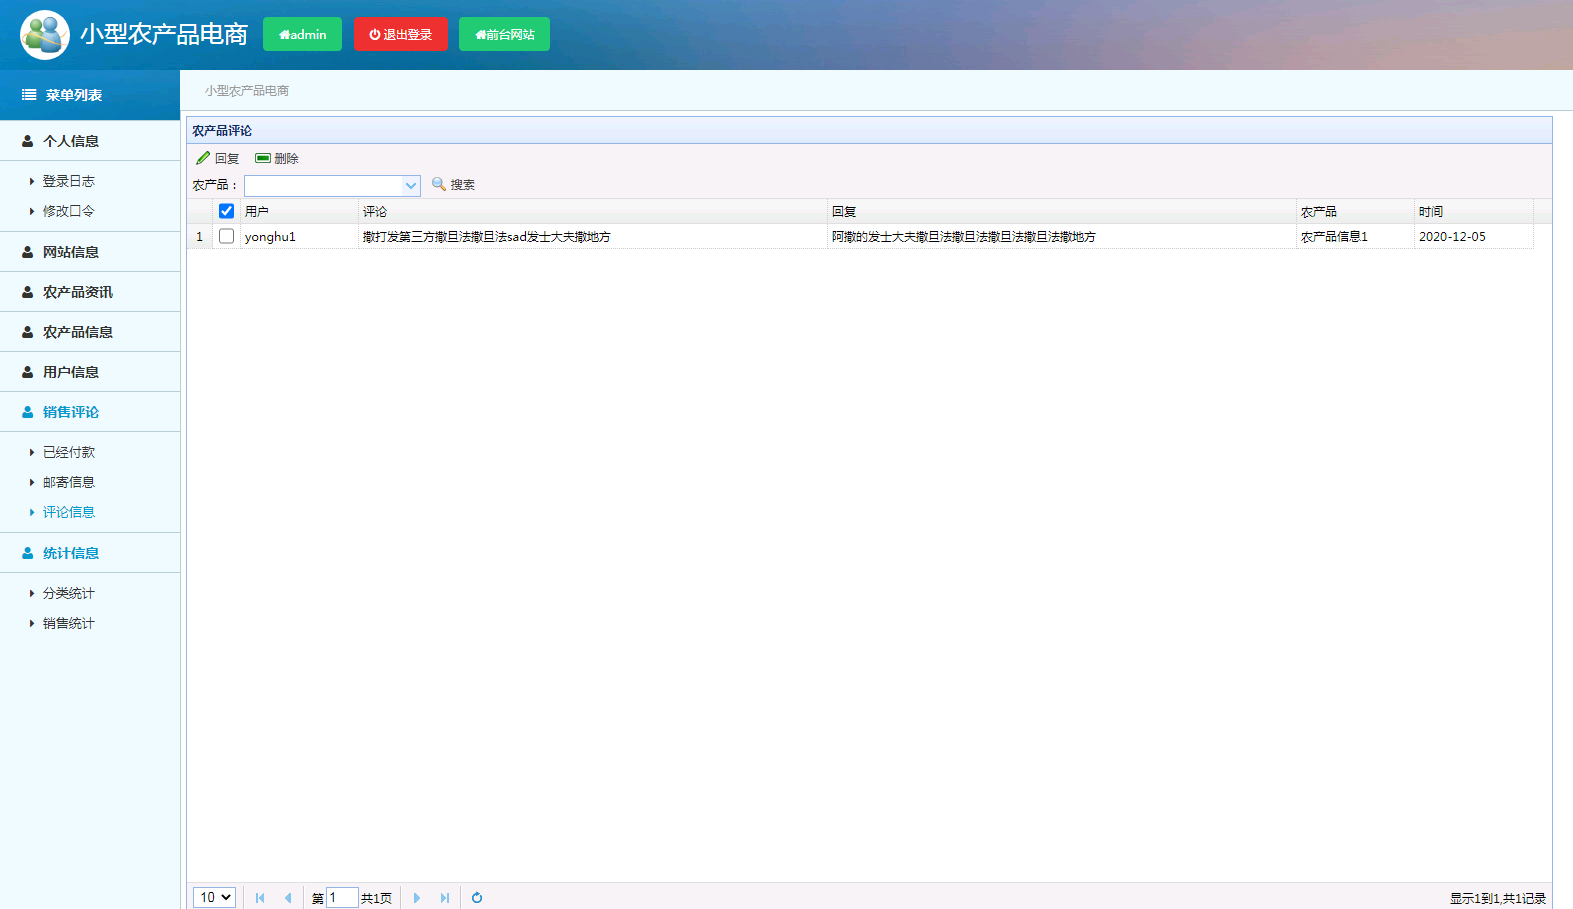
Task: Sort by the 评论 column header
Action: point(593,211)
